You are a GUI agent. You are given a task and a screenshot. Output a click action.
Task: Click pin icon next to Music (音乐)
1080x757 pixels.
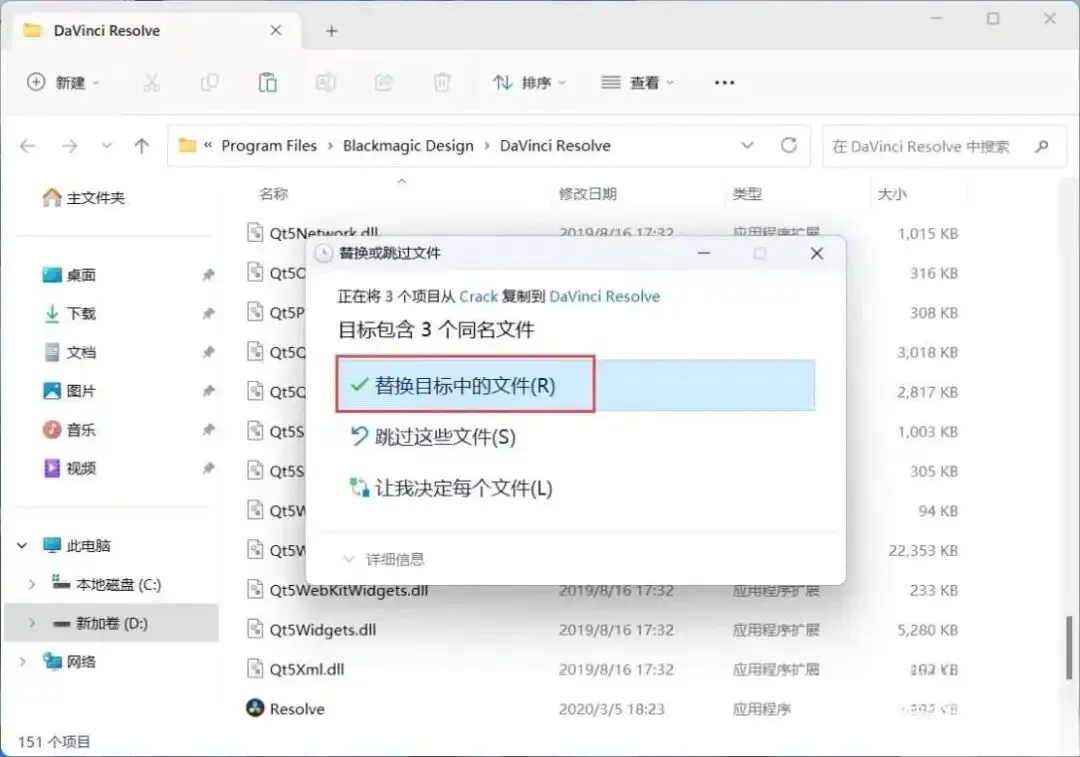tap(207, 430)
